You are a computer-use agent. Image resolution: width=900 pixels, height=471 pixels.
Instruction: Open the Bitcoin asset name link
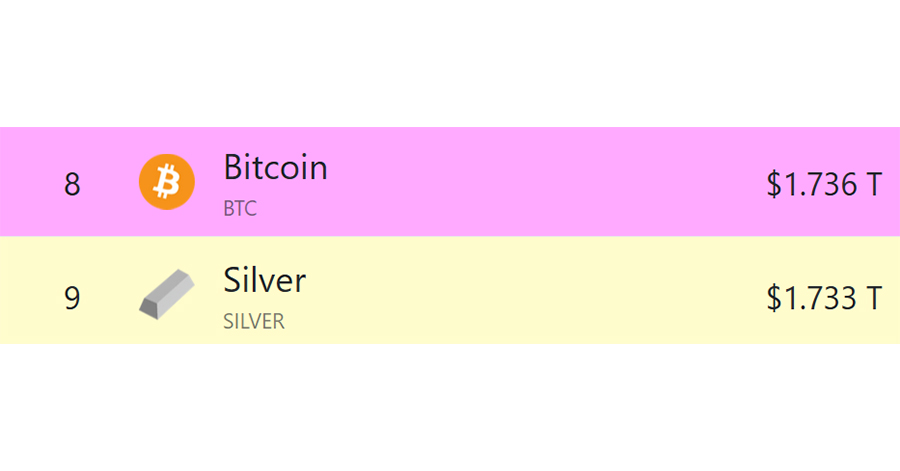[276, 168]
